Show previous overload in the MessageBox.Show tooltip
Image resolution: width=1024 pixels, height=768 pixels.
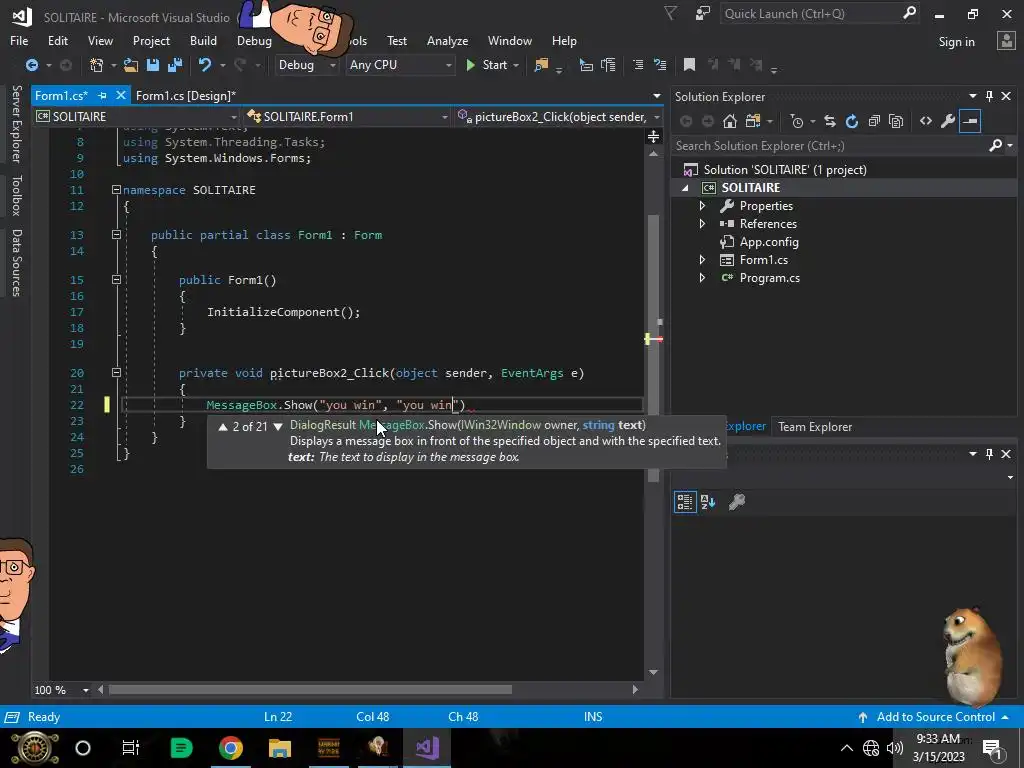(x=223, y=426)
